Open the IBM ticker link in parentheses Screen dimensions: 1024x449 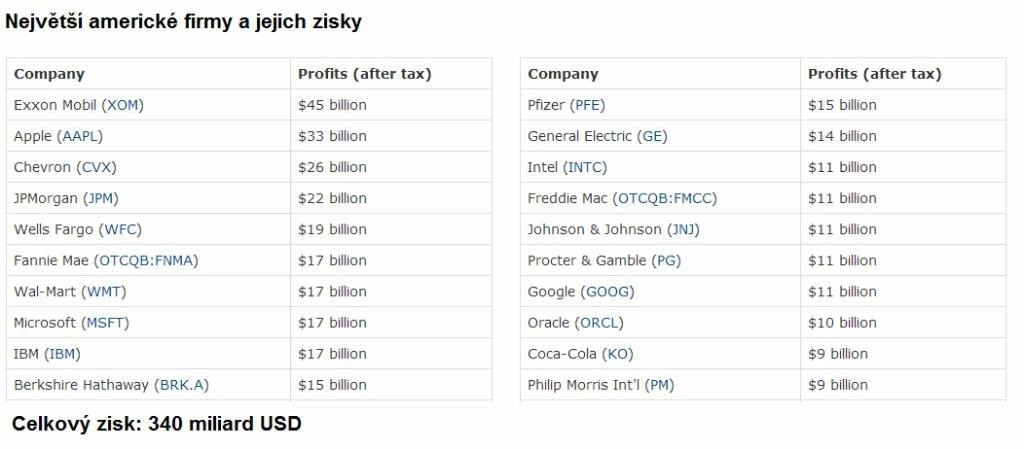coord(63,354)
